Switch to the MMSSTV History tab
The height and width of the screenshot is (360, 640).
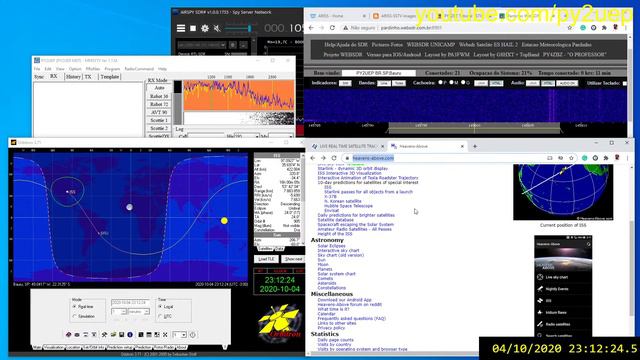pyautogui.click(x=73, y=77)
